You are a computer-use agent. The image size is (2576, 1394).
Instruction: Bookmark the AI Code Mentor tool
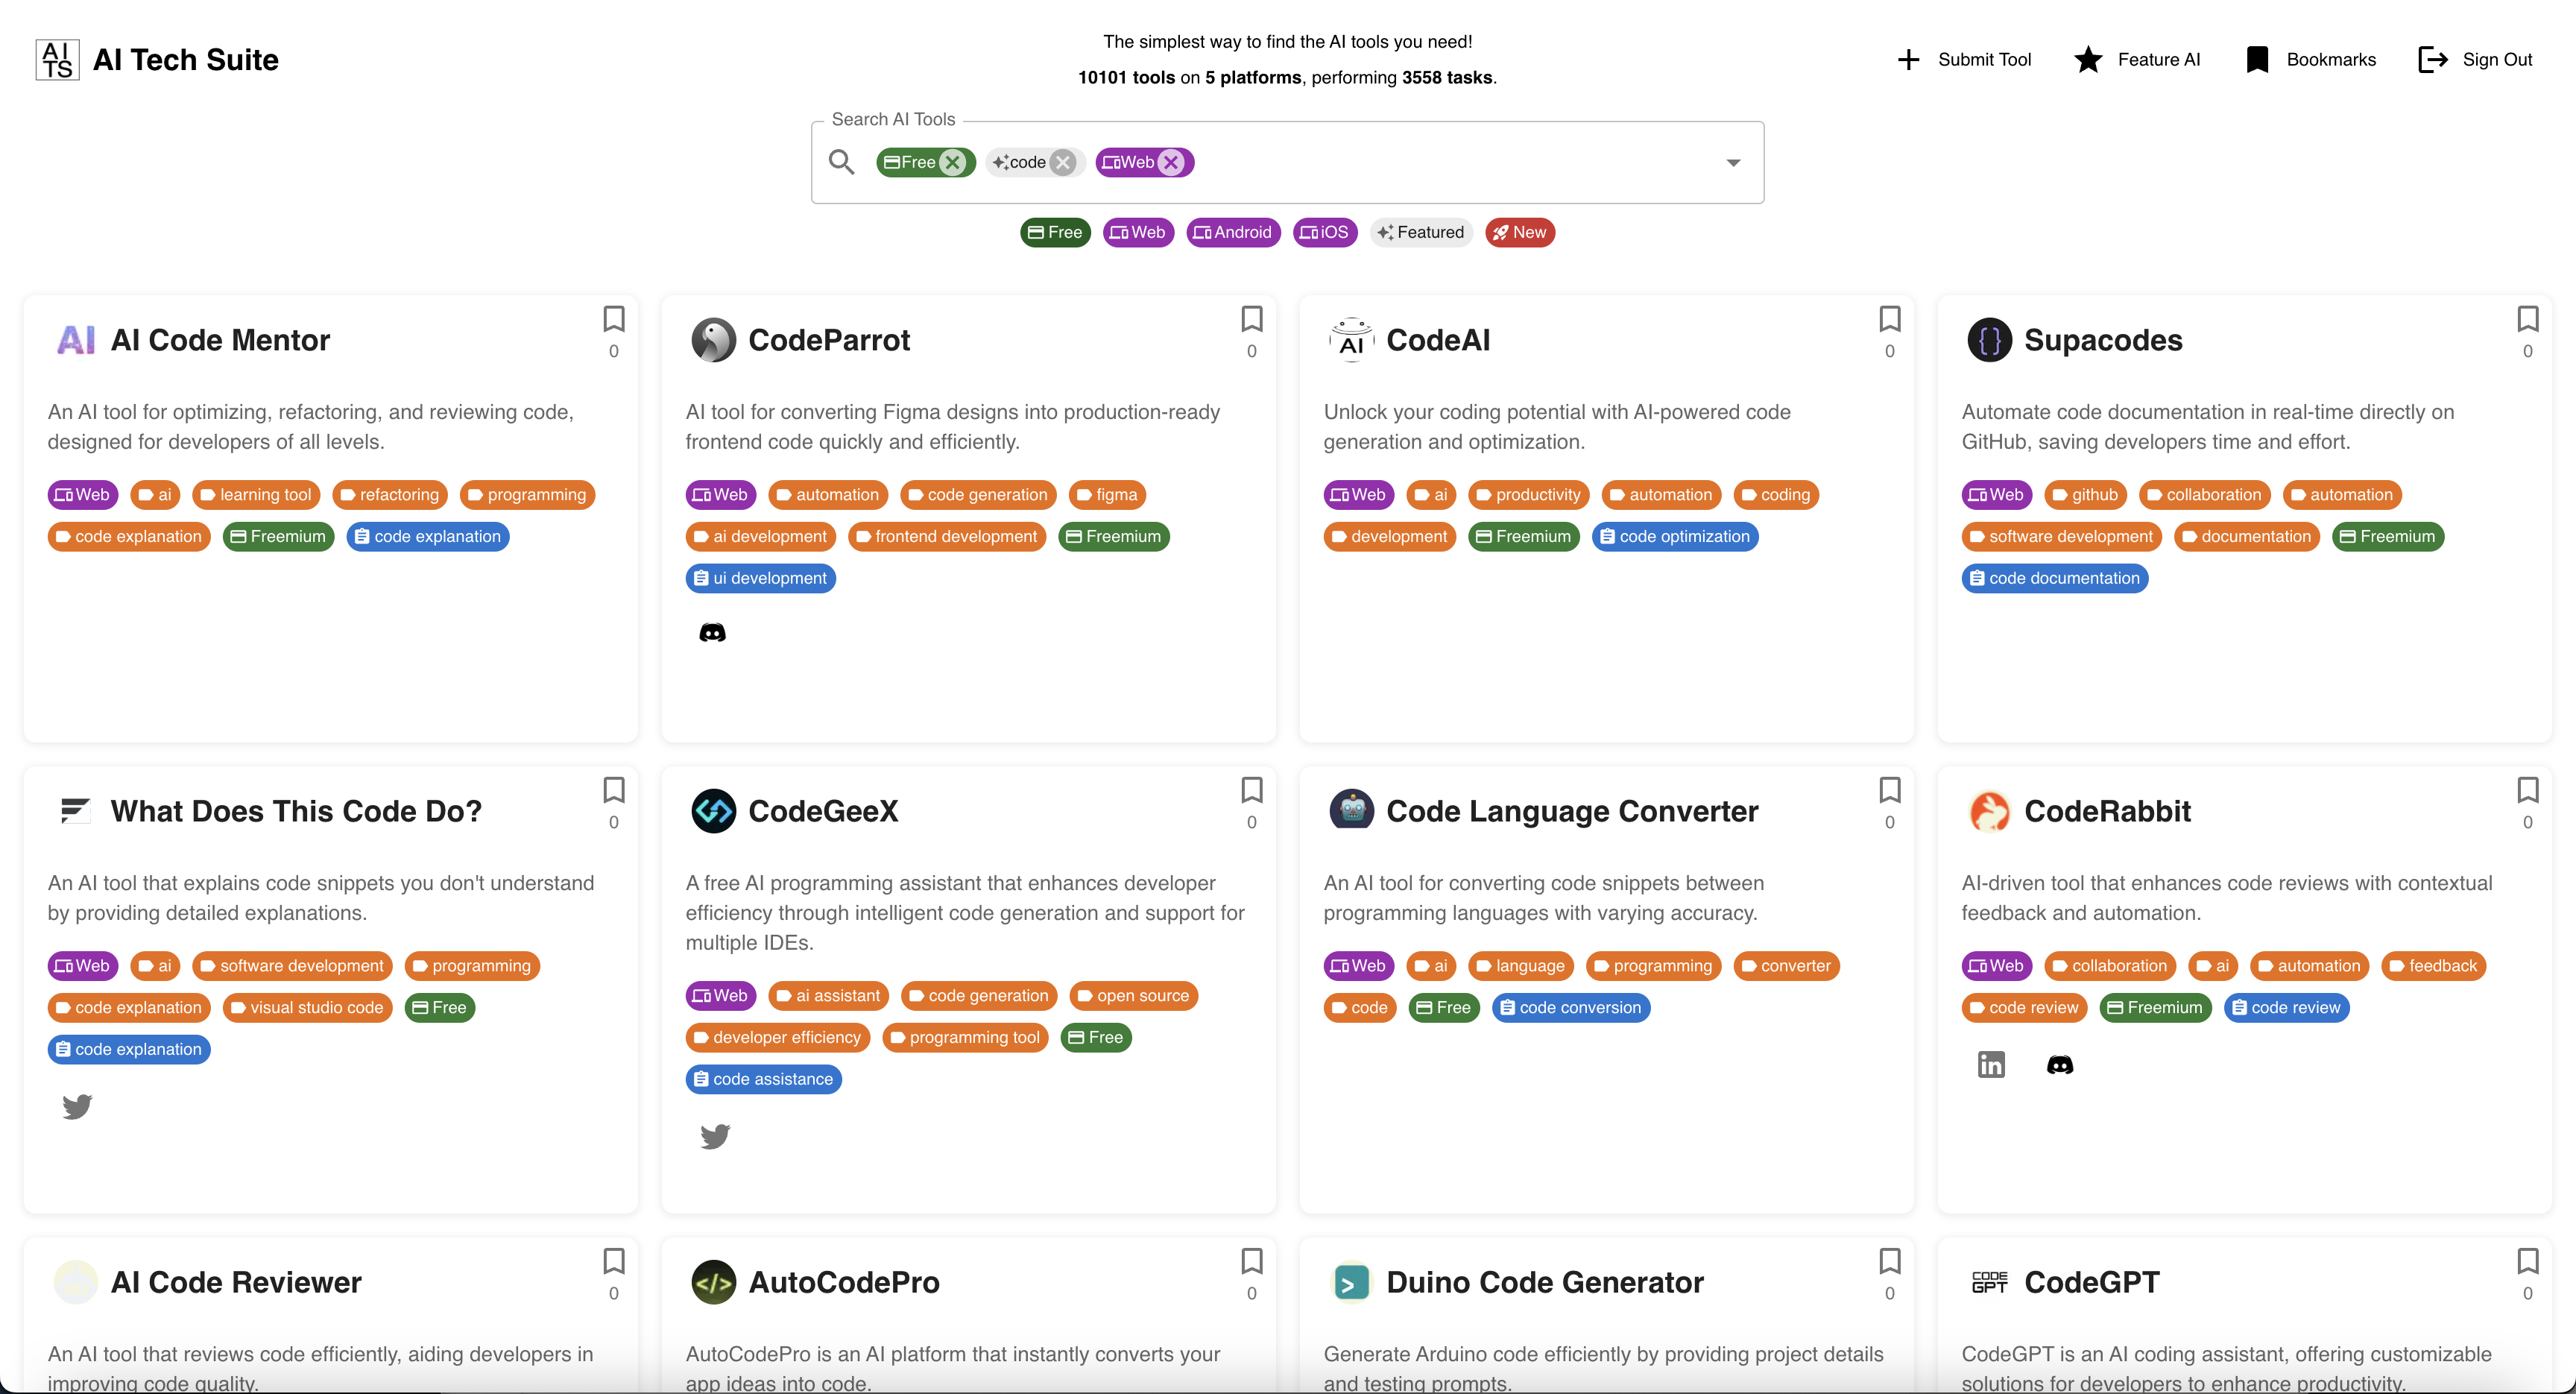pyautogui.click(x=613, y=319)
